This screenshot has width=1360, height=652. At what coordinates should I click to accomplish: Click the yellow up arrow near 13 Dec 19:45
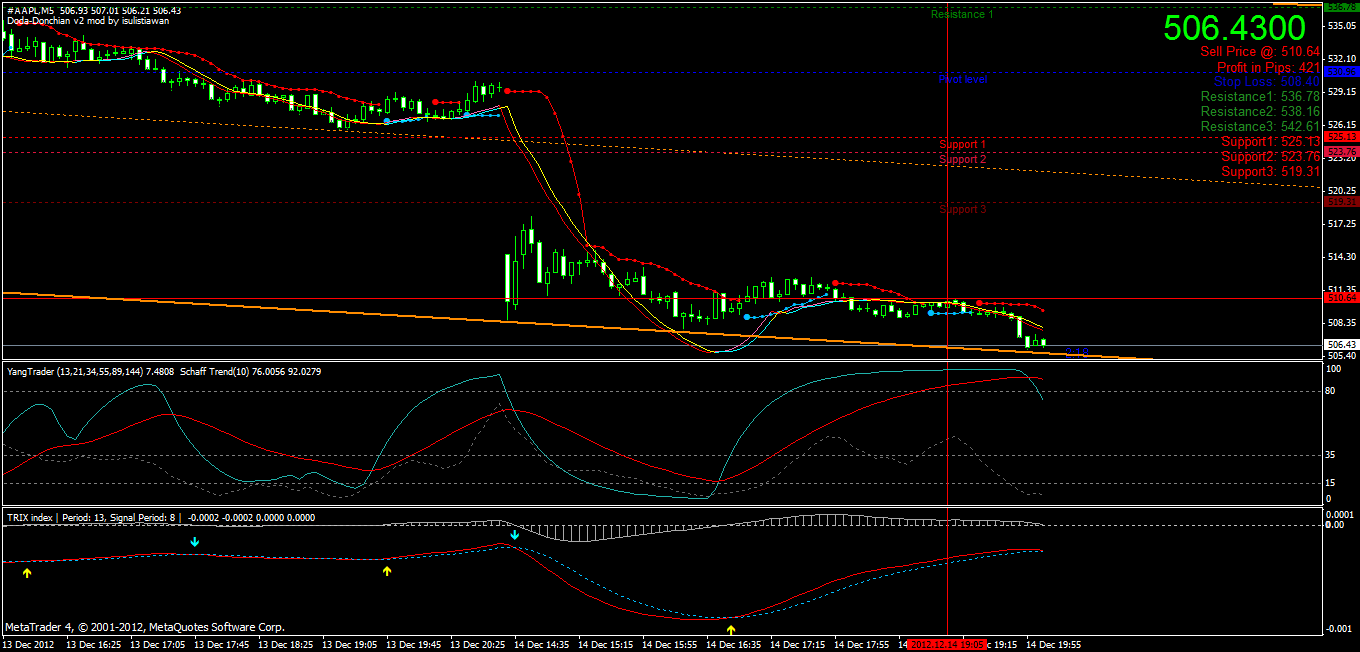[x=387, y=571]
